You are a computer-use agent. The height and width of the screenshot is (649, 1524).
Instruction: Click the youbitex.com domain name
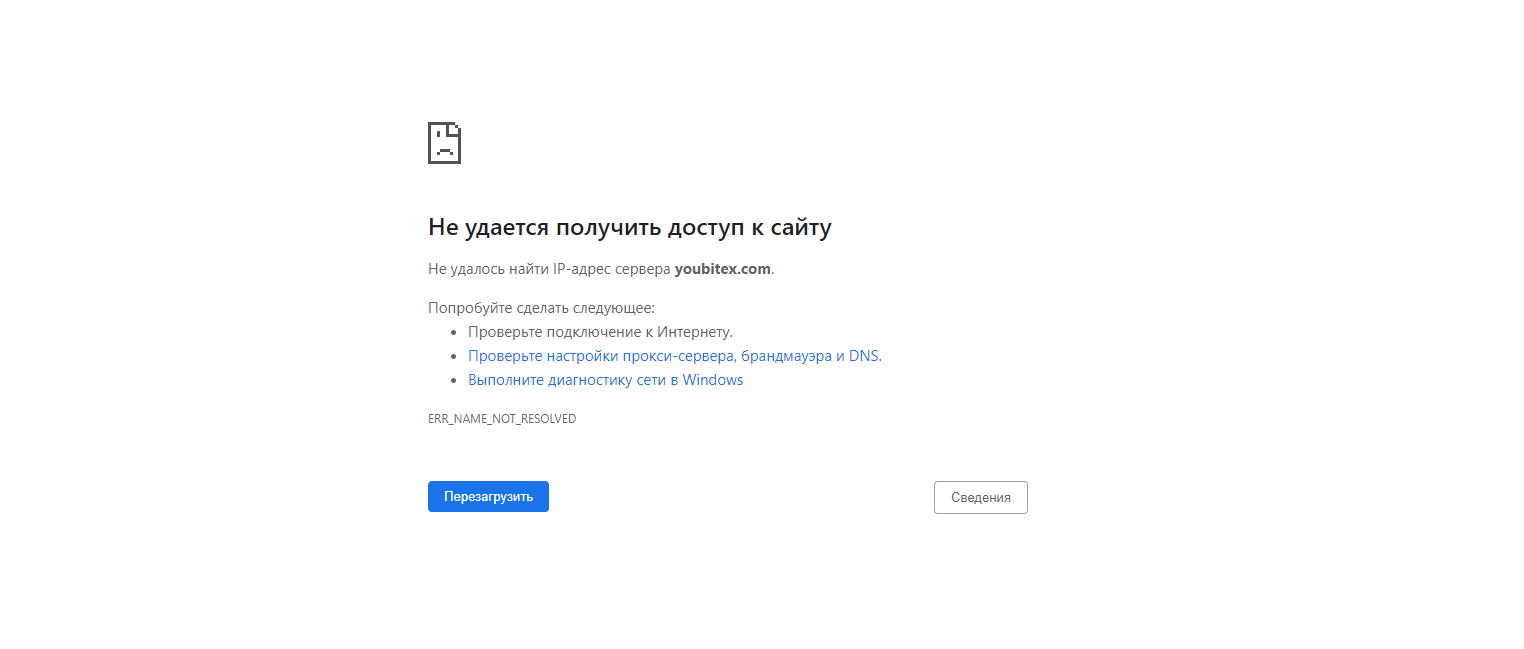(723, 269)
